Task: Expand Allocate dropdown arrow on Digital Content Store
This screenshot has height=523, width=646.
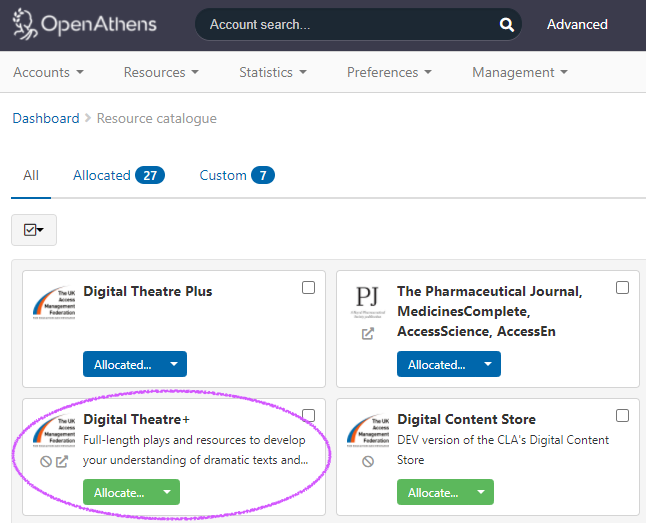Action: pos(481,492)
